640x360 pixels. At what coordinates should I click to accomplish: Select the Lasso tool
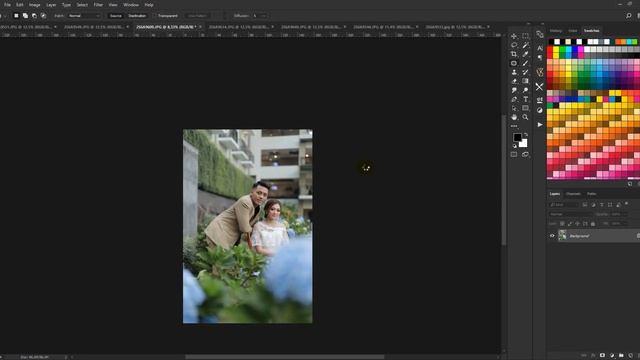(x=514, y=45)
